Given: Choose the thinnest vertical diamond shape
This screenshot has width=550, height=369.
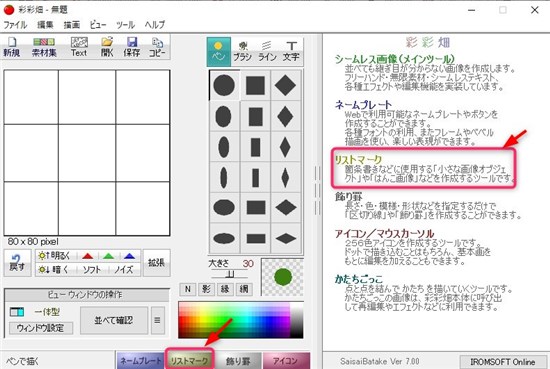Looking at the screenshot, I should coord(286,177).
